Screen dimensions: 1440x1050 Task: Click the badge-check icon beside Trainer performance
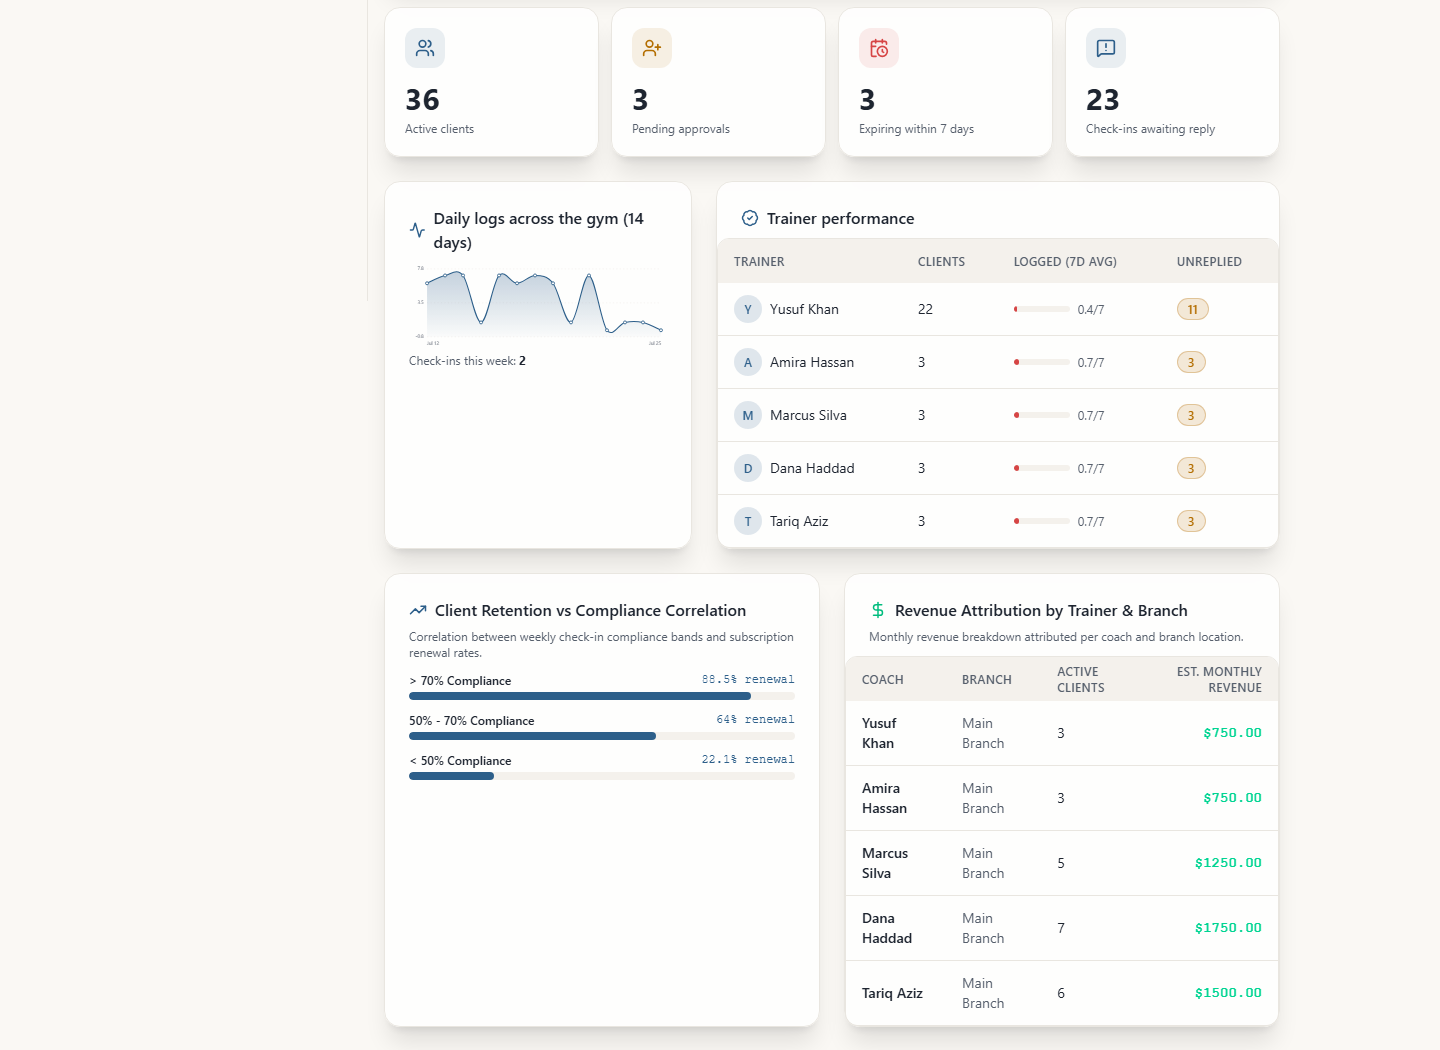[750, 218]
